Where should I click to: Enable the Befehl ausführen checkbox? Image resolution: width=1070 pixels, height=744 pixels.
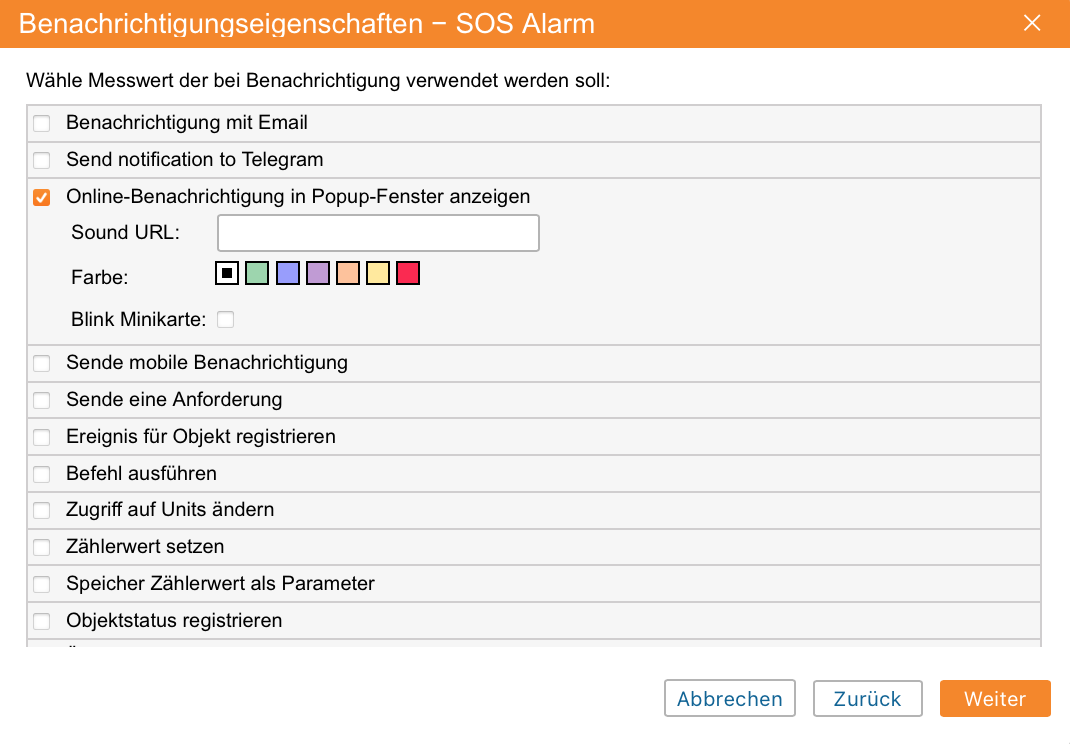coord(42,474)
